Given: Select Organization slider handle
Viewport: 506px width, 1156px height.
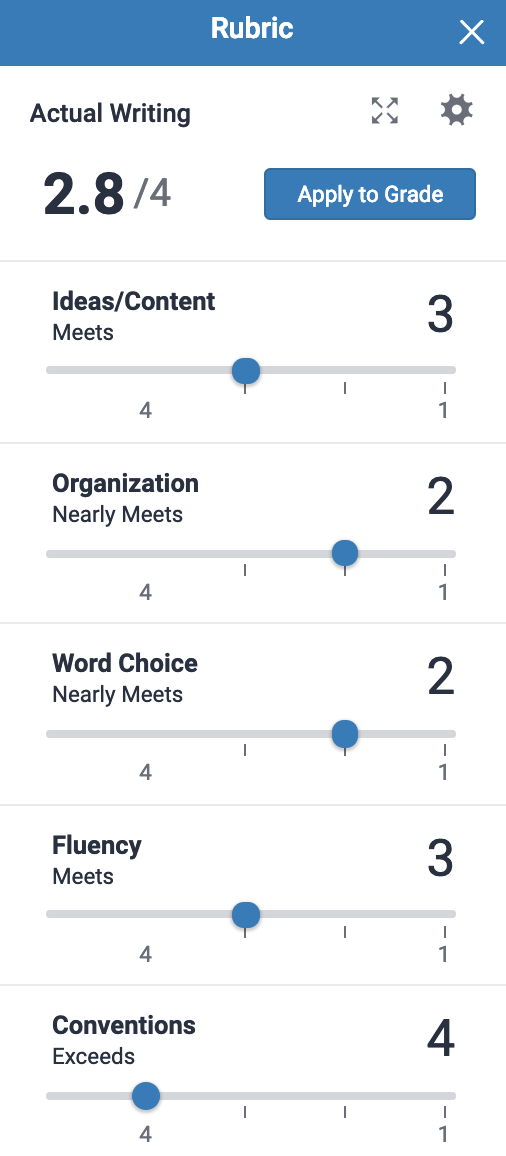Looking at the screenshot, I should [344, 553].
